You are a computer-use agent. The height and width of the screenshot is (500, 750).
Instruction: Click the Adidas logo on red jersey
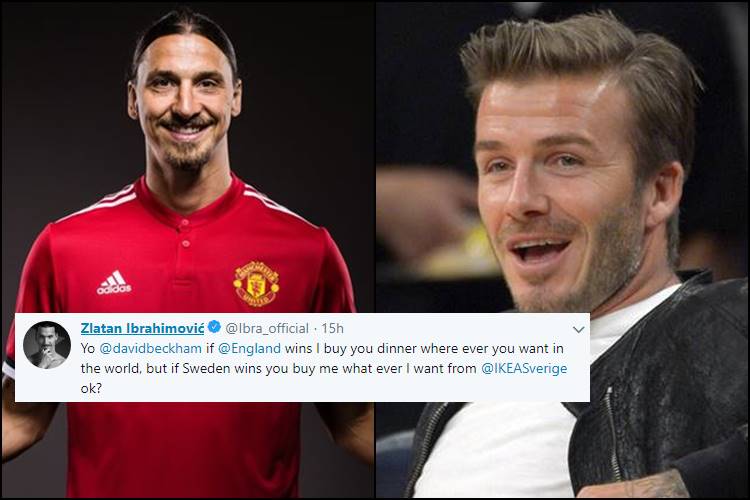pyautogui.click(x=114, y=283)
